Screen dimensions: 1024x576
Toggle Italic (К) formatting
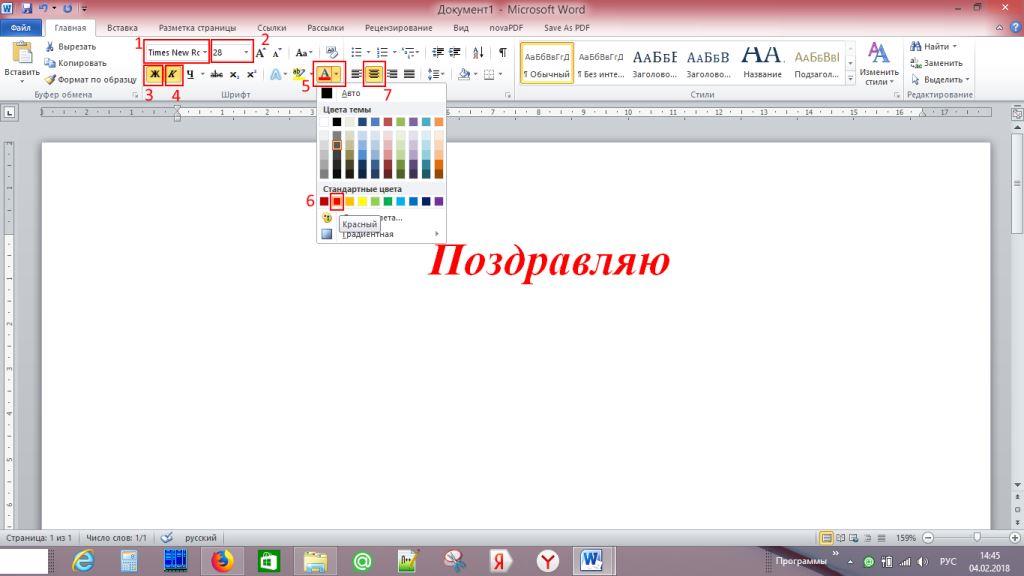(x=172, y=74)
